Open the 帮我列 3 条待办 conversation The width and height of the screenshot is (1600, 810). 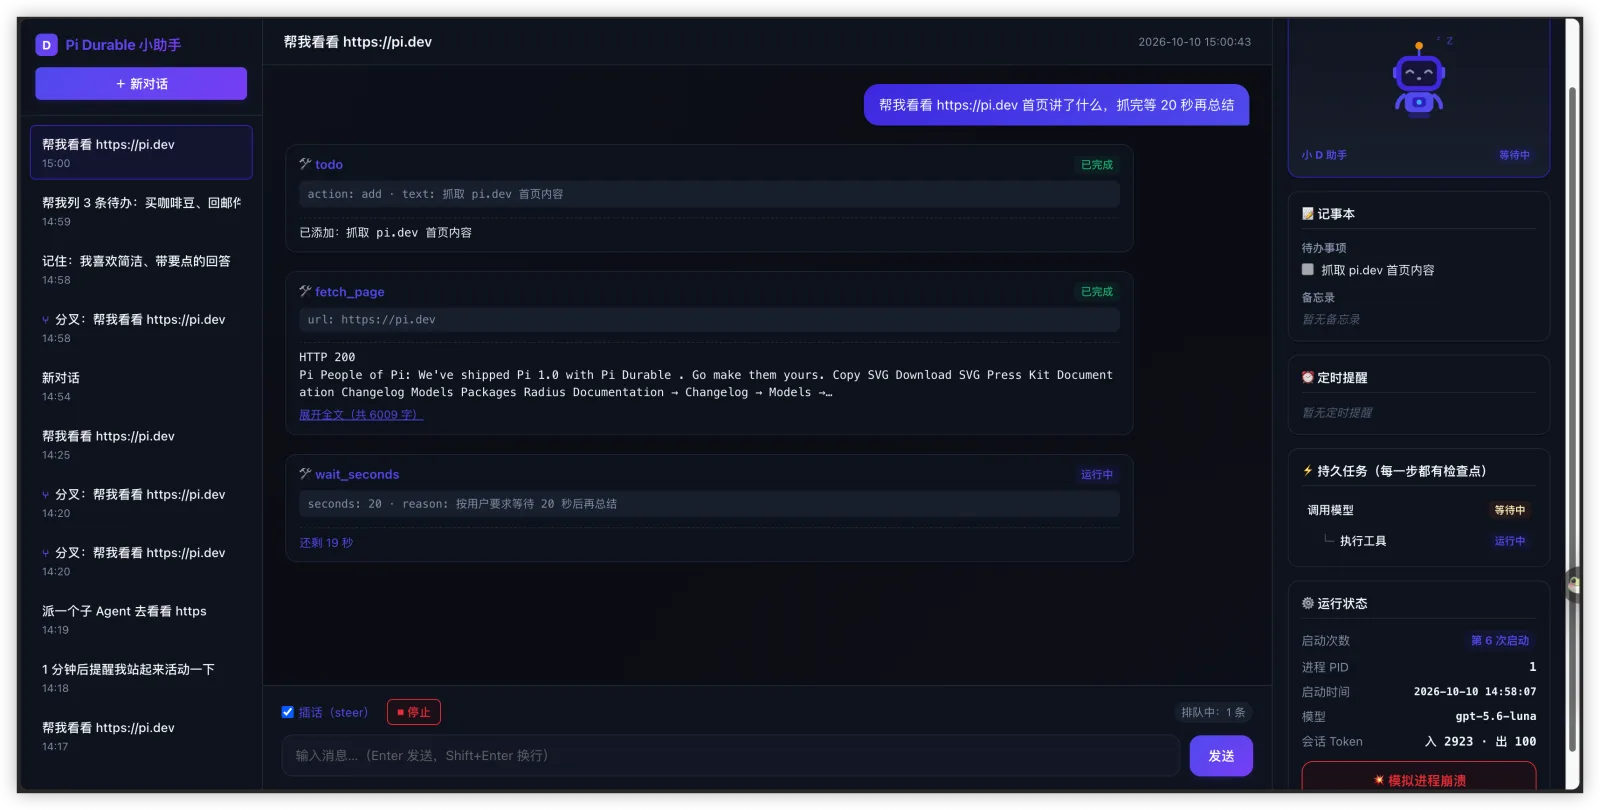click(x=141, y=211)
